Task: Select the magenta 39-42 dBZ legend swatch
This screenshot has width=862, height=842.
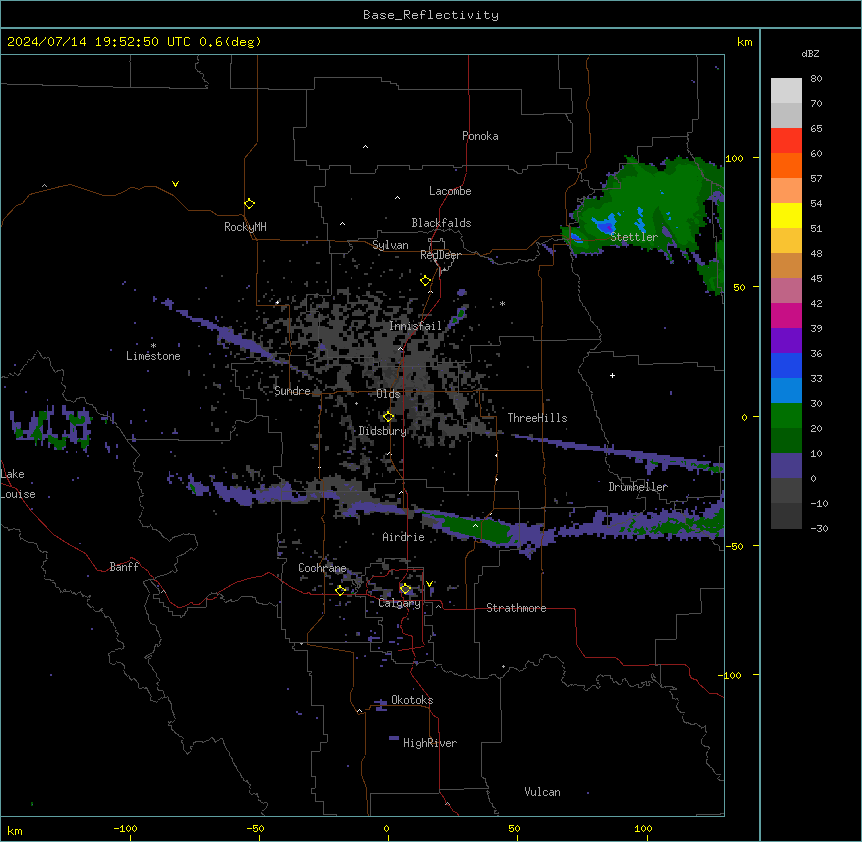Action: (786, 315)
